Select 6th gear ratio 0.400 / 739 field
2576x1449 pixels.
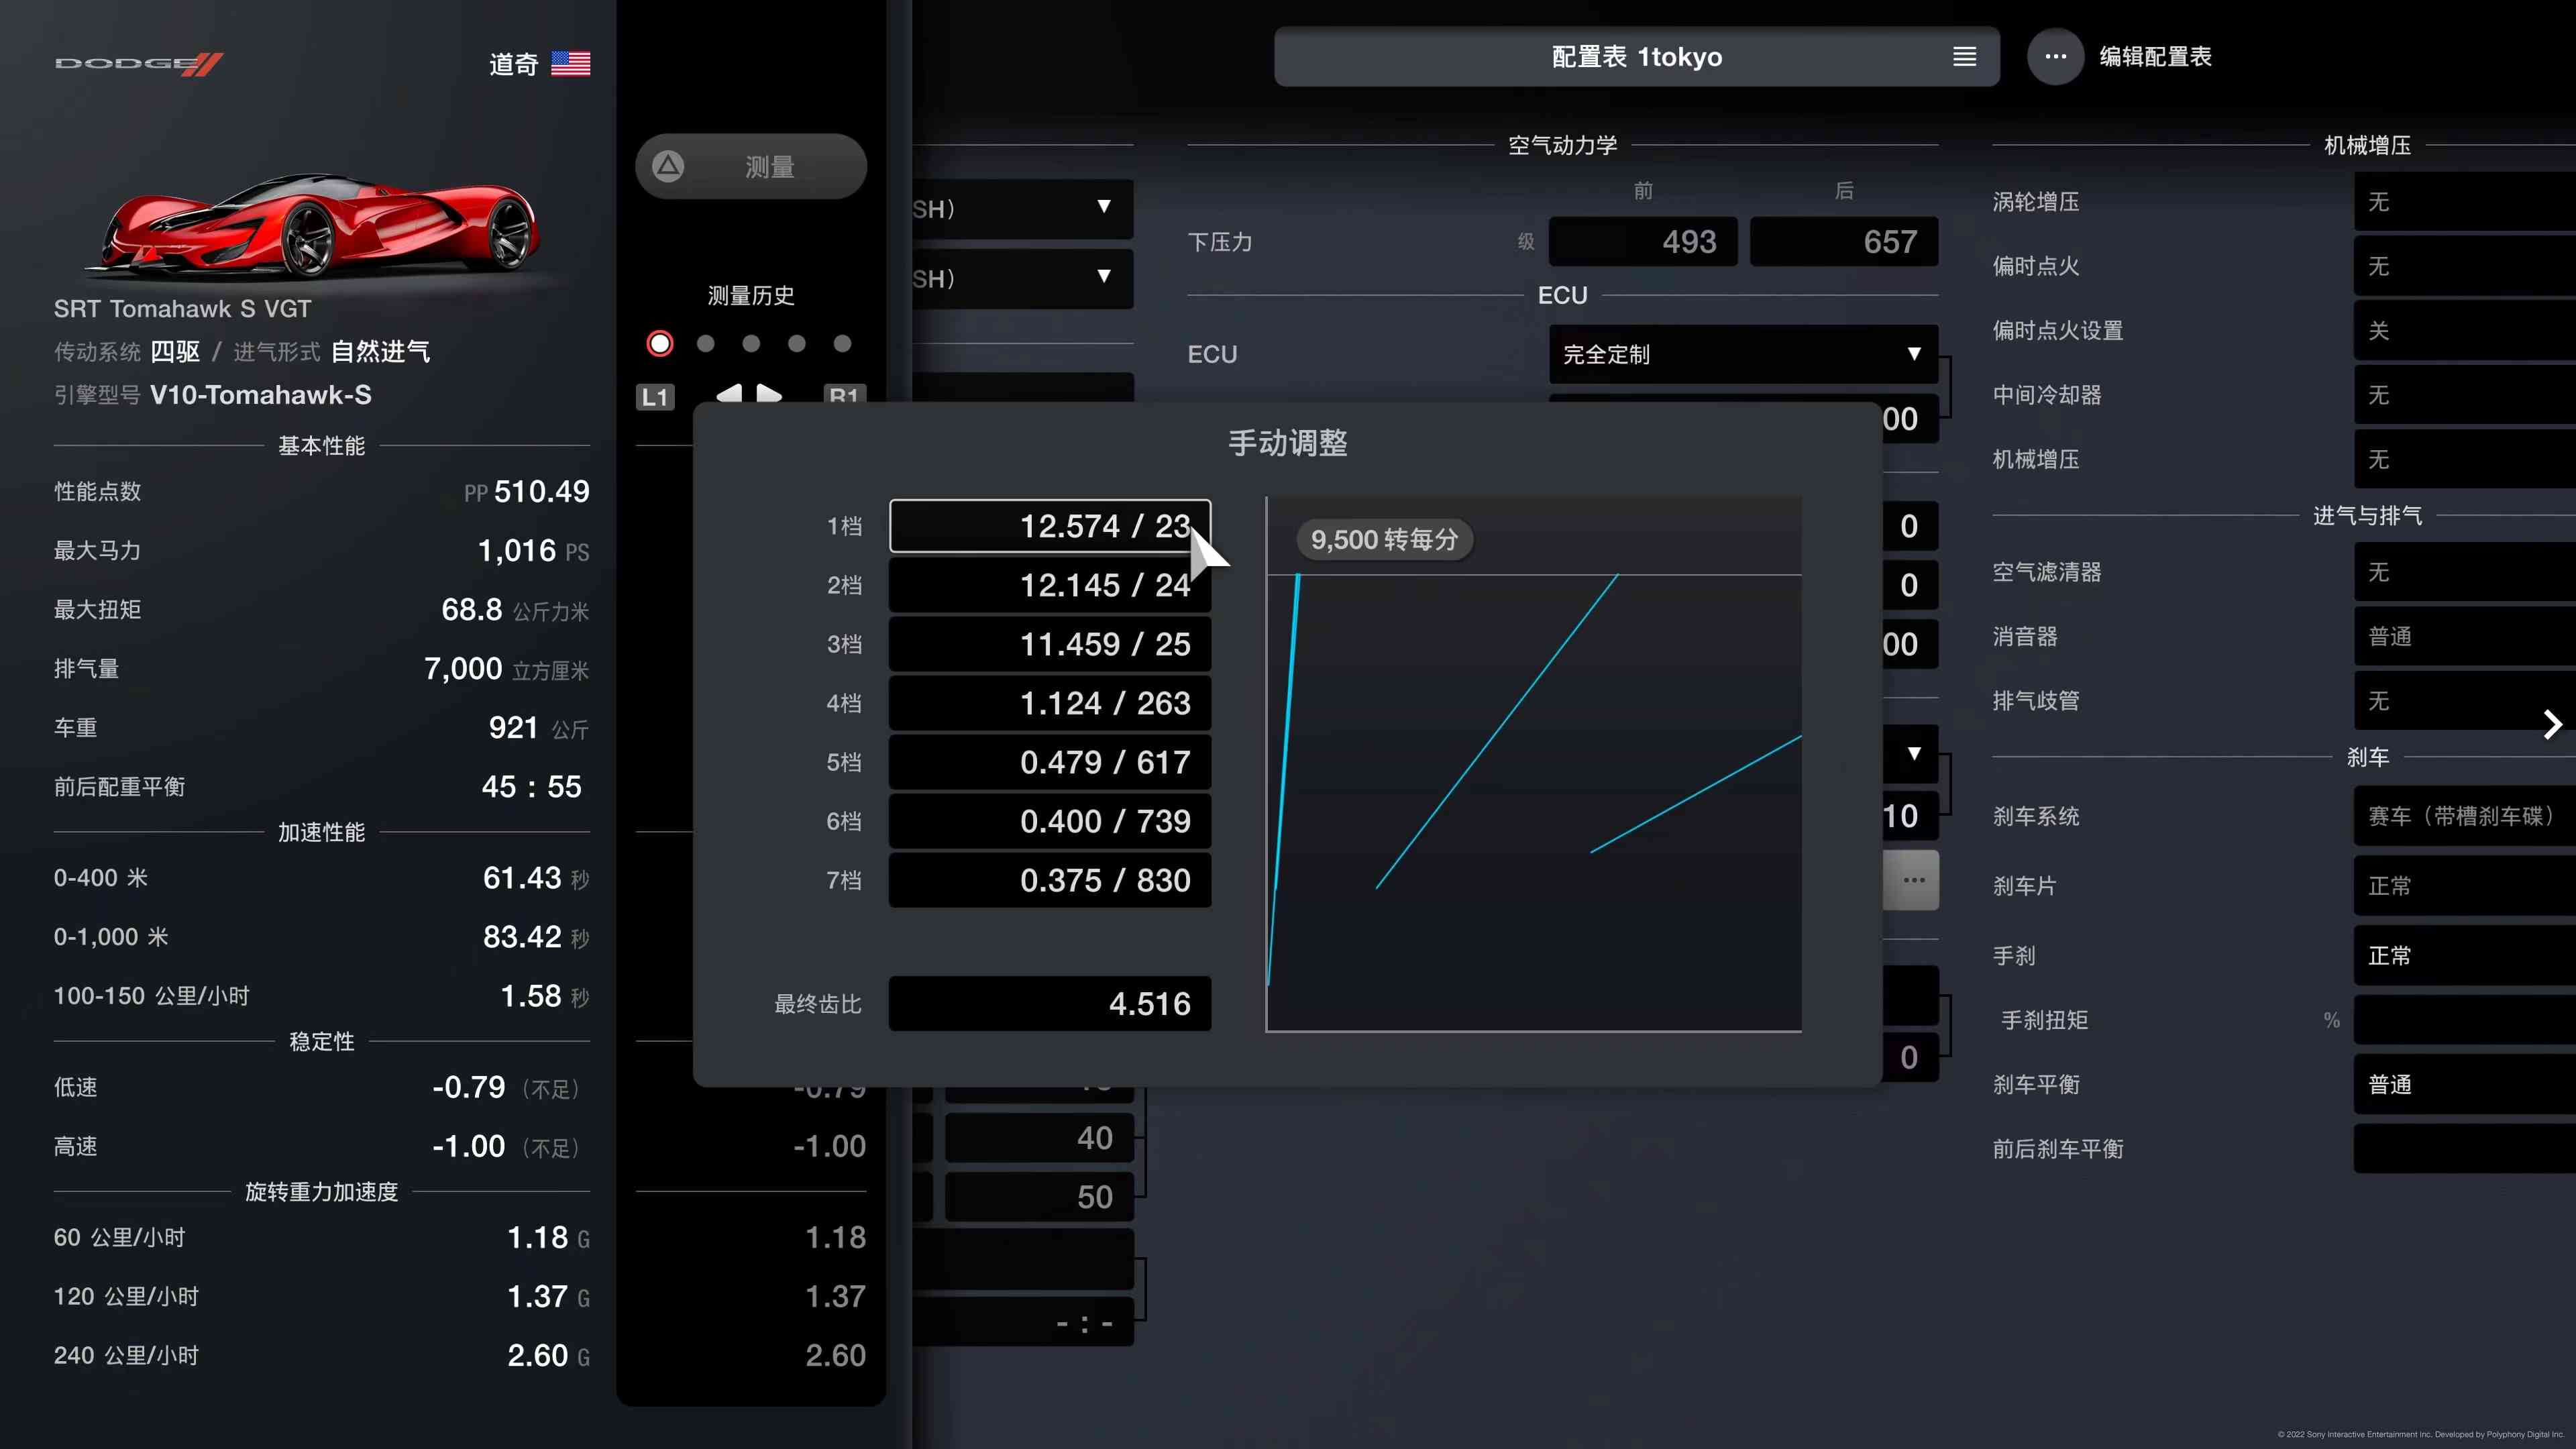pos(1050,821)
